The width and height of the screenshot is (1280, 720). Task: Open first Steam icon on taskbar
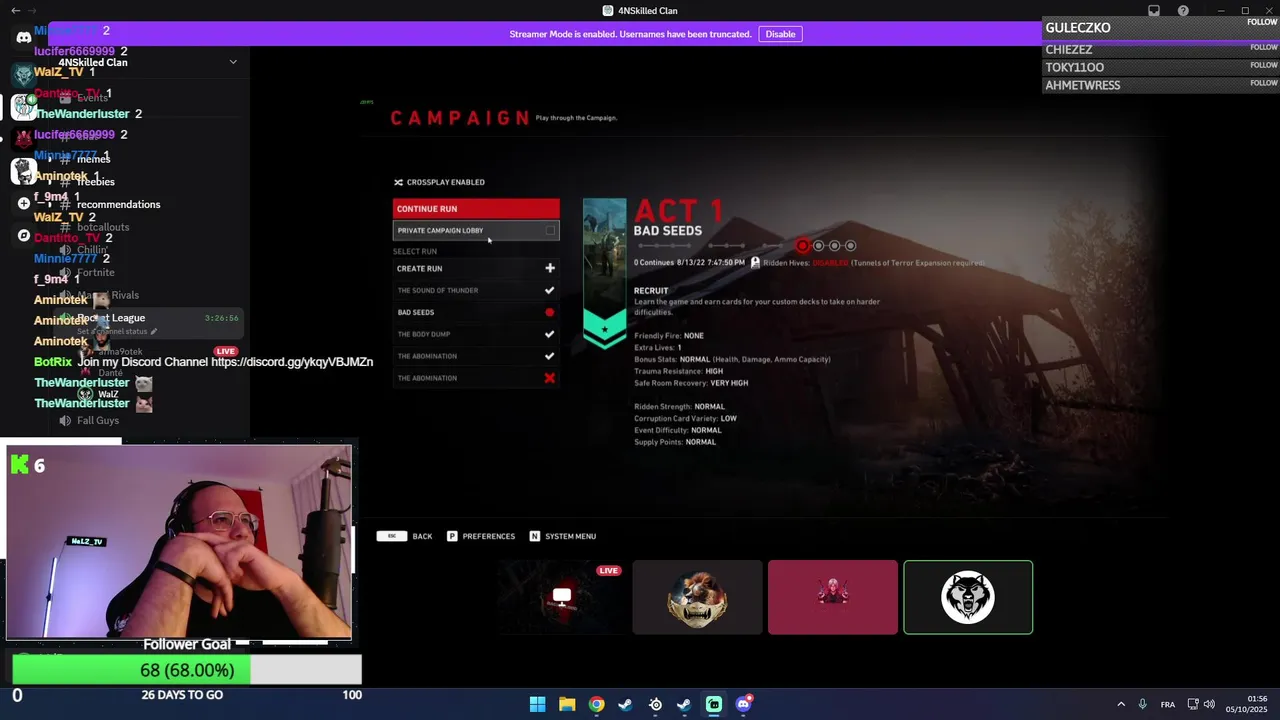tap(625, 704)
